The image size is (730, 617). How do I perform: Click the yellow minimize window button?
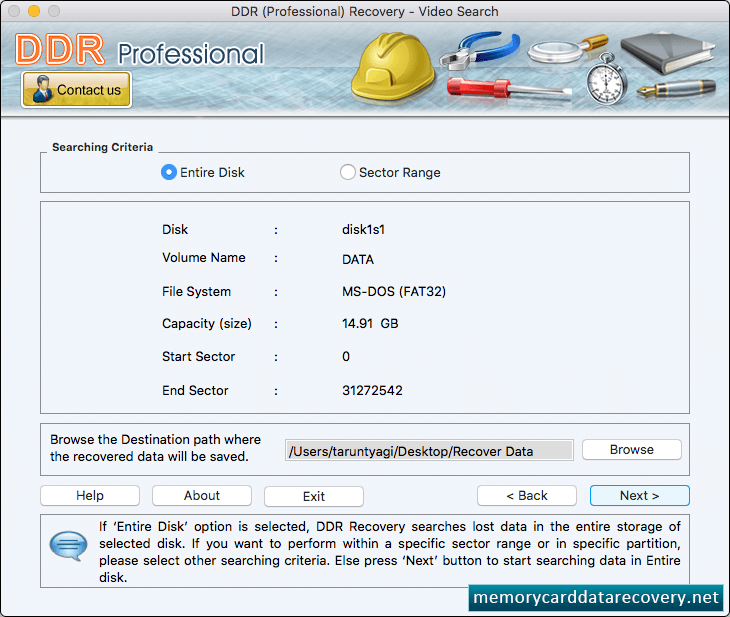click(34, 11)
